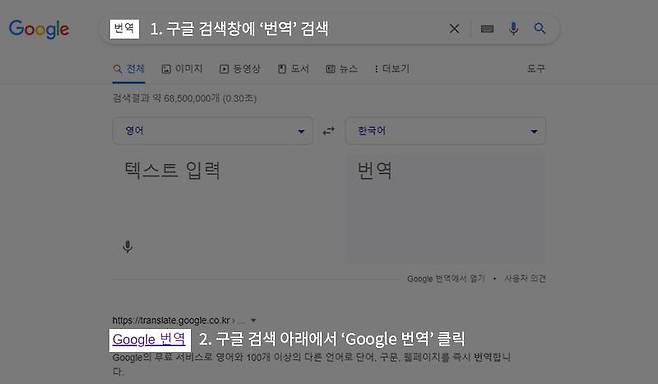
Task: Switch to the 동영상 tab
Action: coord(240,69)
